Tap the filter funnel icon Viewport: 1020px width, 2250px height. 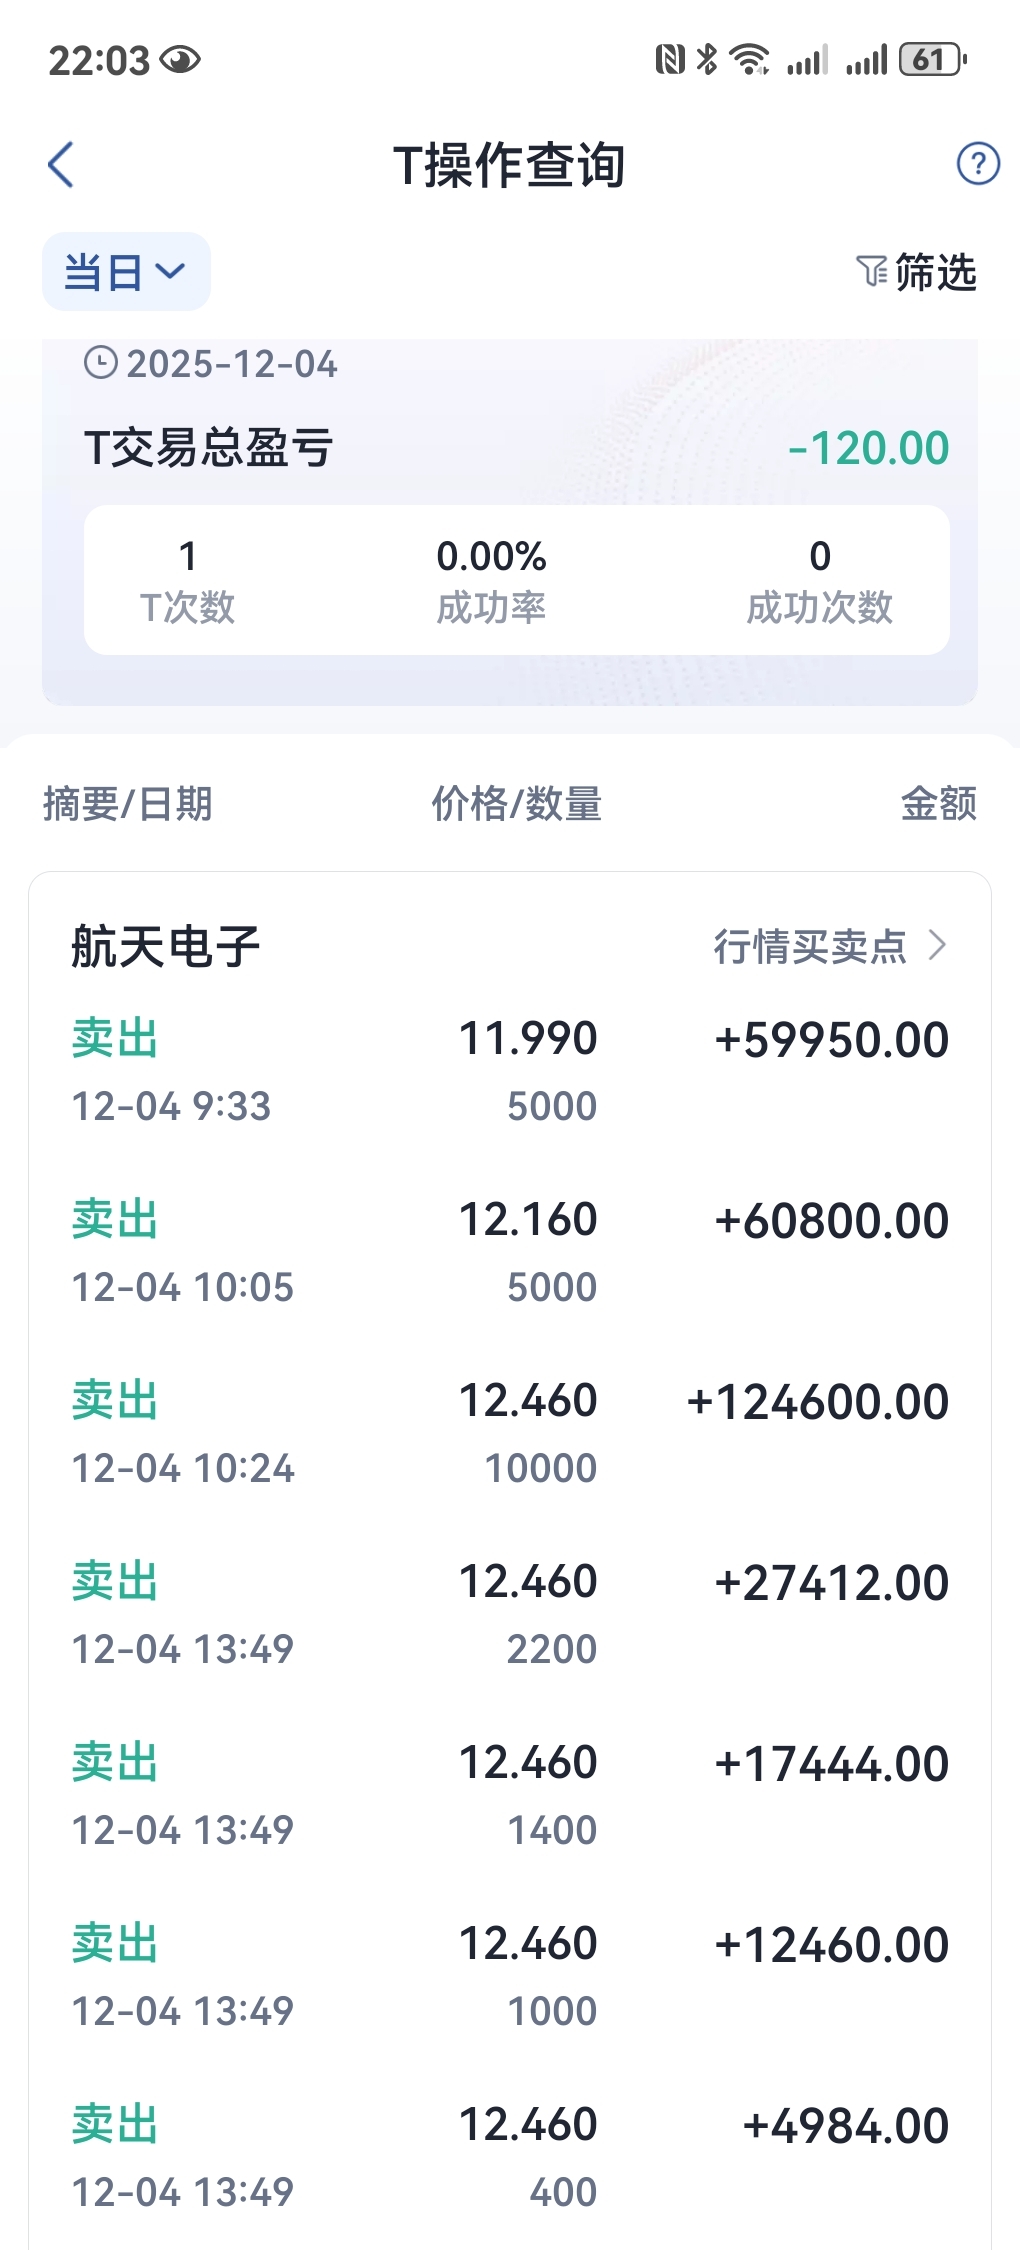[871, 271]
